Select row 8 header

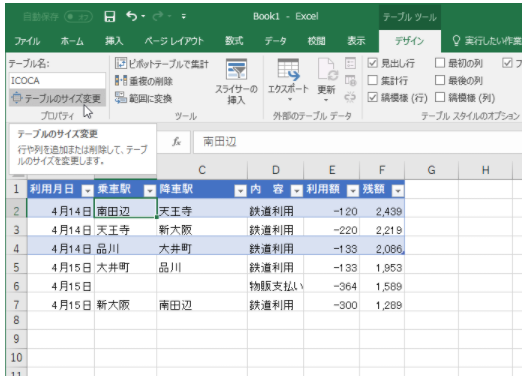16,320
